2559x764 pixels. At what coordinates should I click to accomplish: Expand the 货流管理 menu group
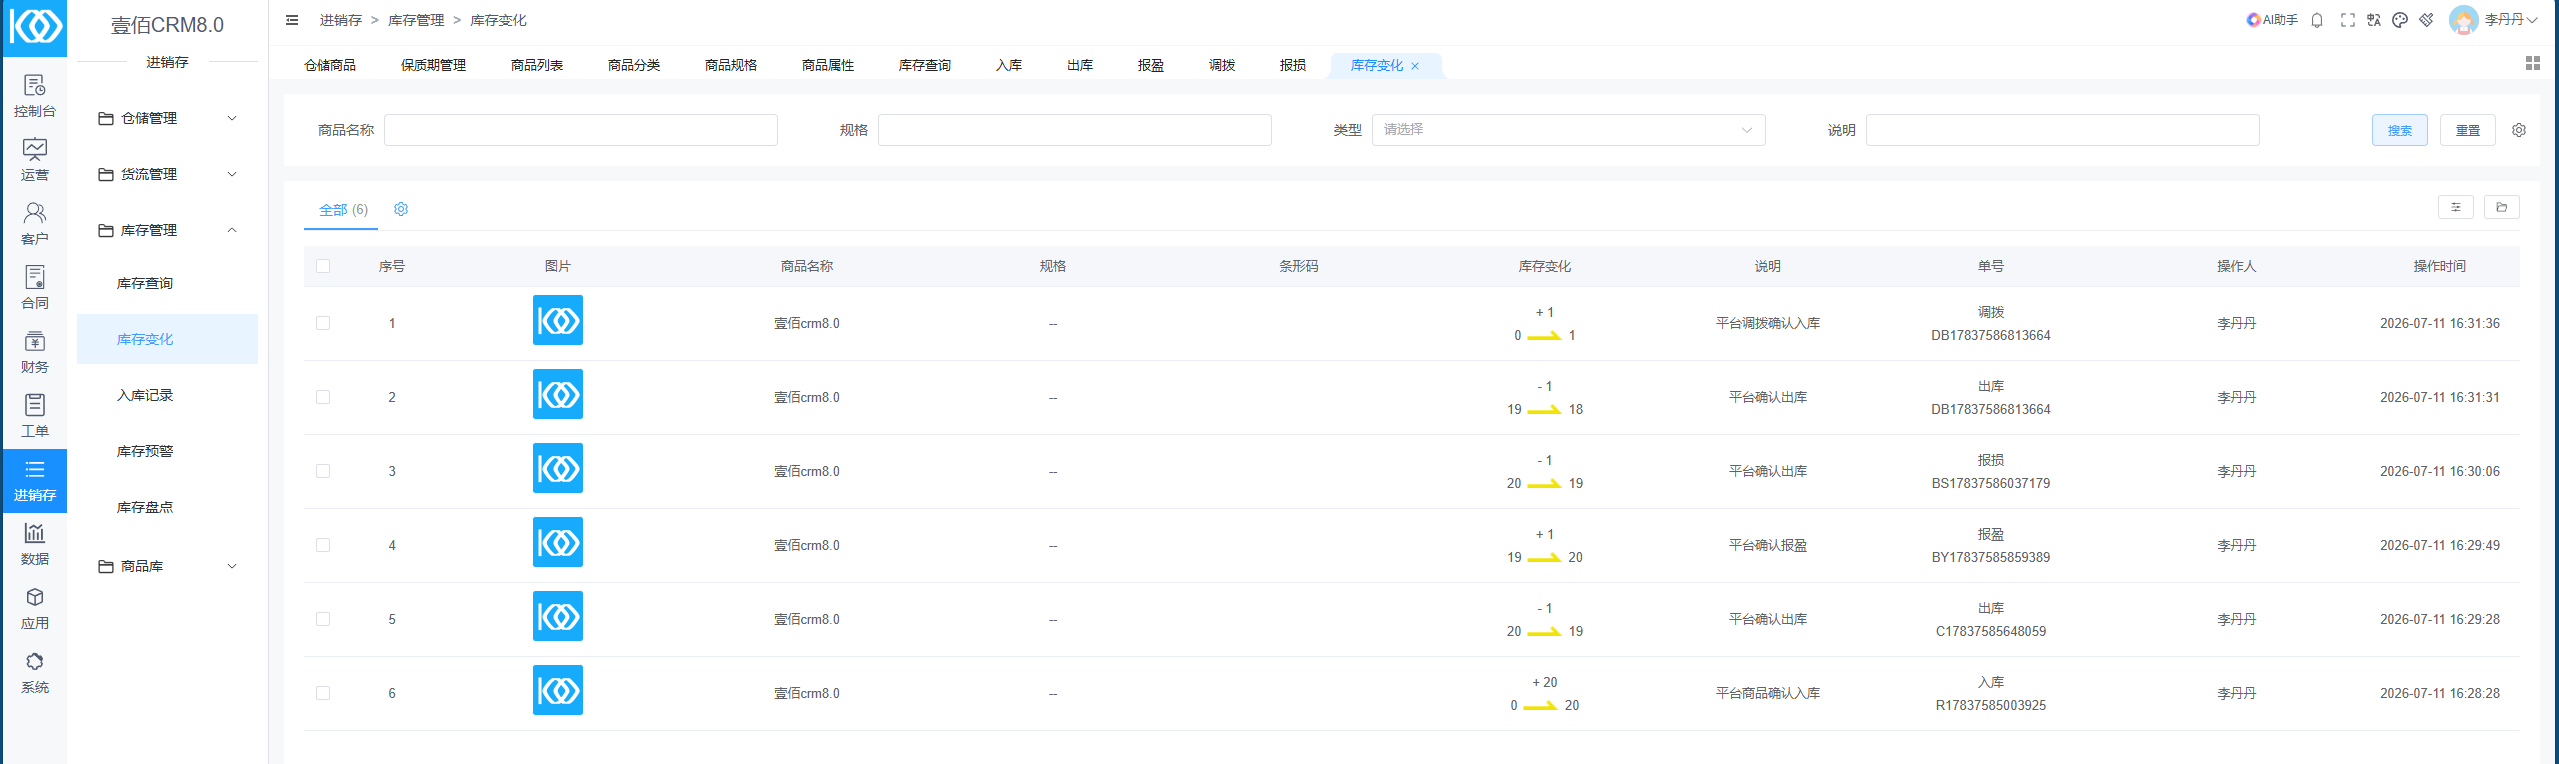coord(167,174)
